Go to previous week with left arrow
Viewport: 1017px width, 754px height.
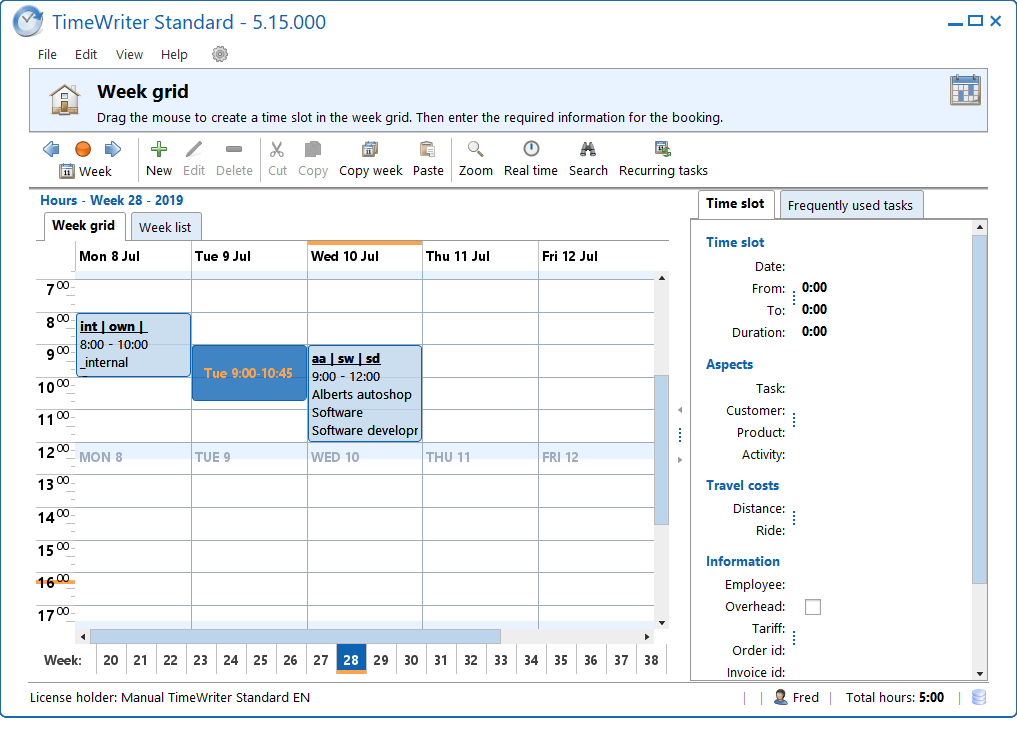click(x=51, y=149)
